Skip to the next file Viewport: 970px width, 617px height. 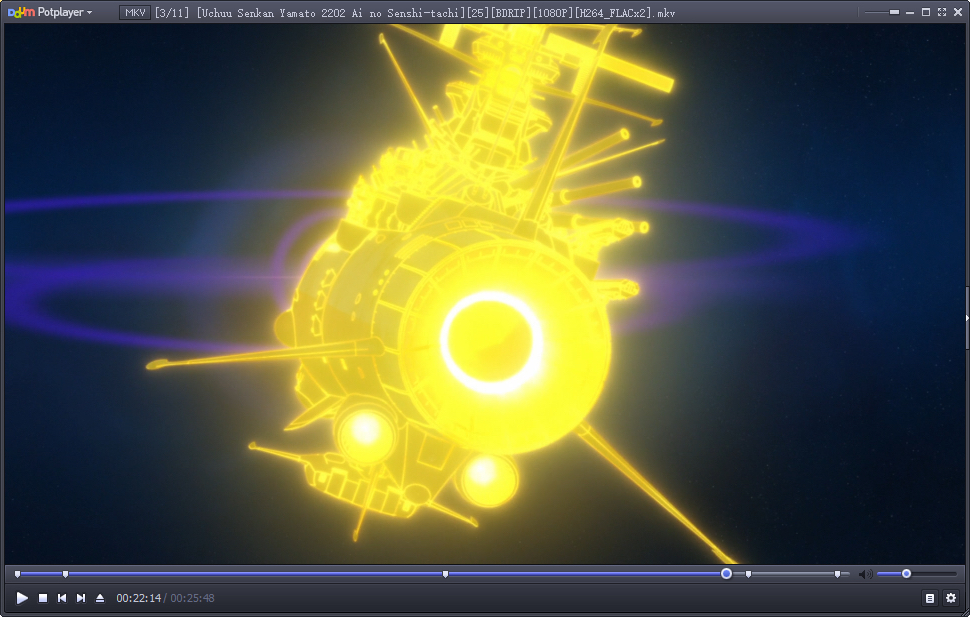pyautogui.click(x=80, y=598)
